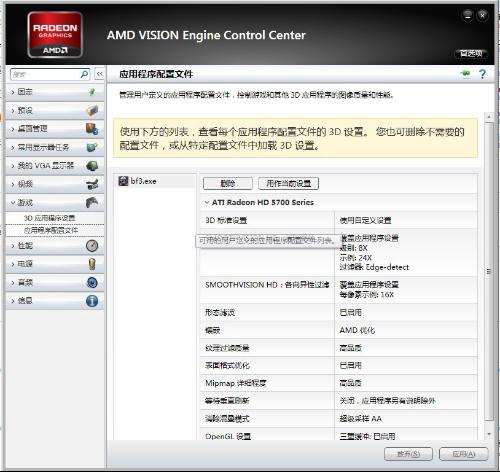500x472 pixels.
Task: Click the 应用程序配置文件 page heading
Action: 156,74
